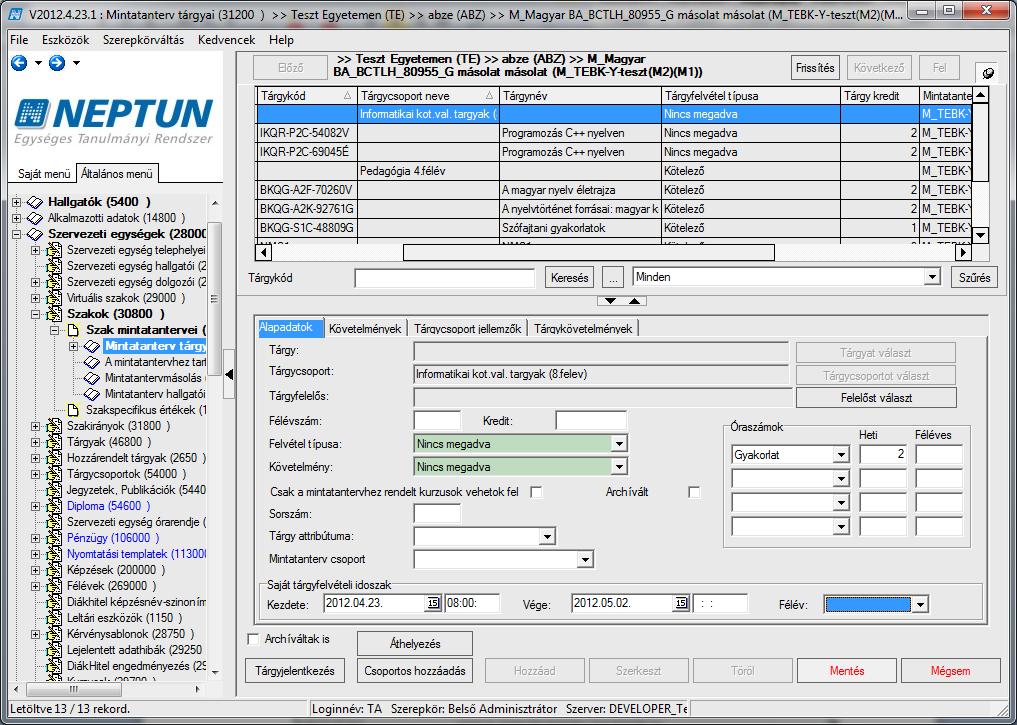1017x725 pixels.
Task: Collapse the Szervezeti egységek tree node
Action: [x=16, y=234]
